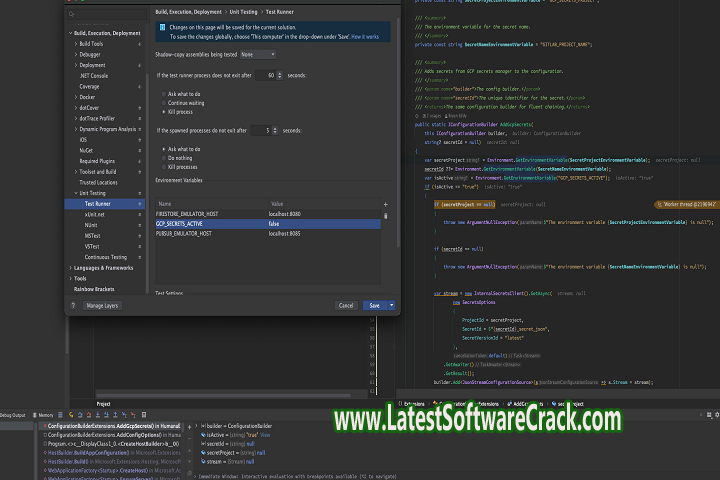The height and width of the screenshot is (480, 720).
Task: Open the NUnit settings page
Action: (x=92, y=225)
